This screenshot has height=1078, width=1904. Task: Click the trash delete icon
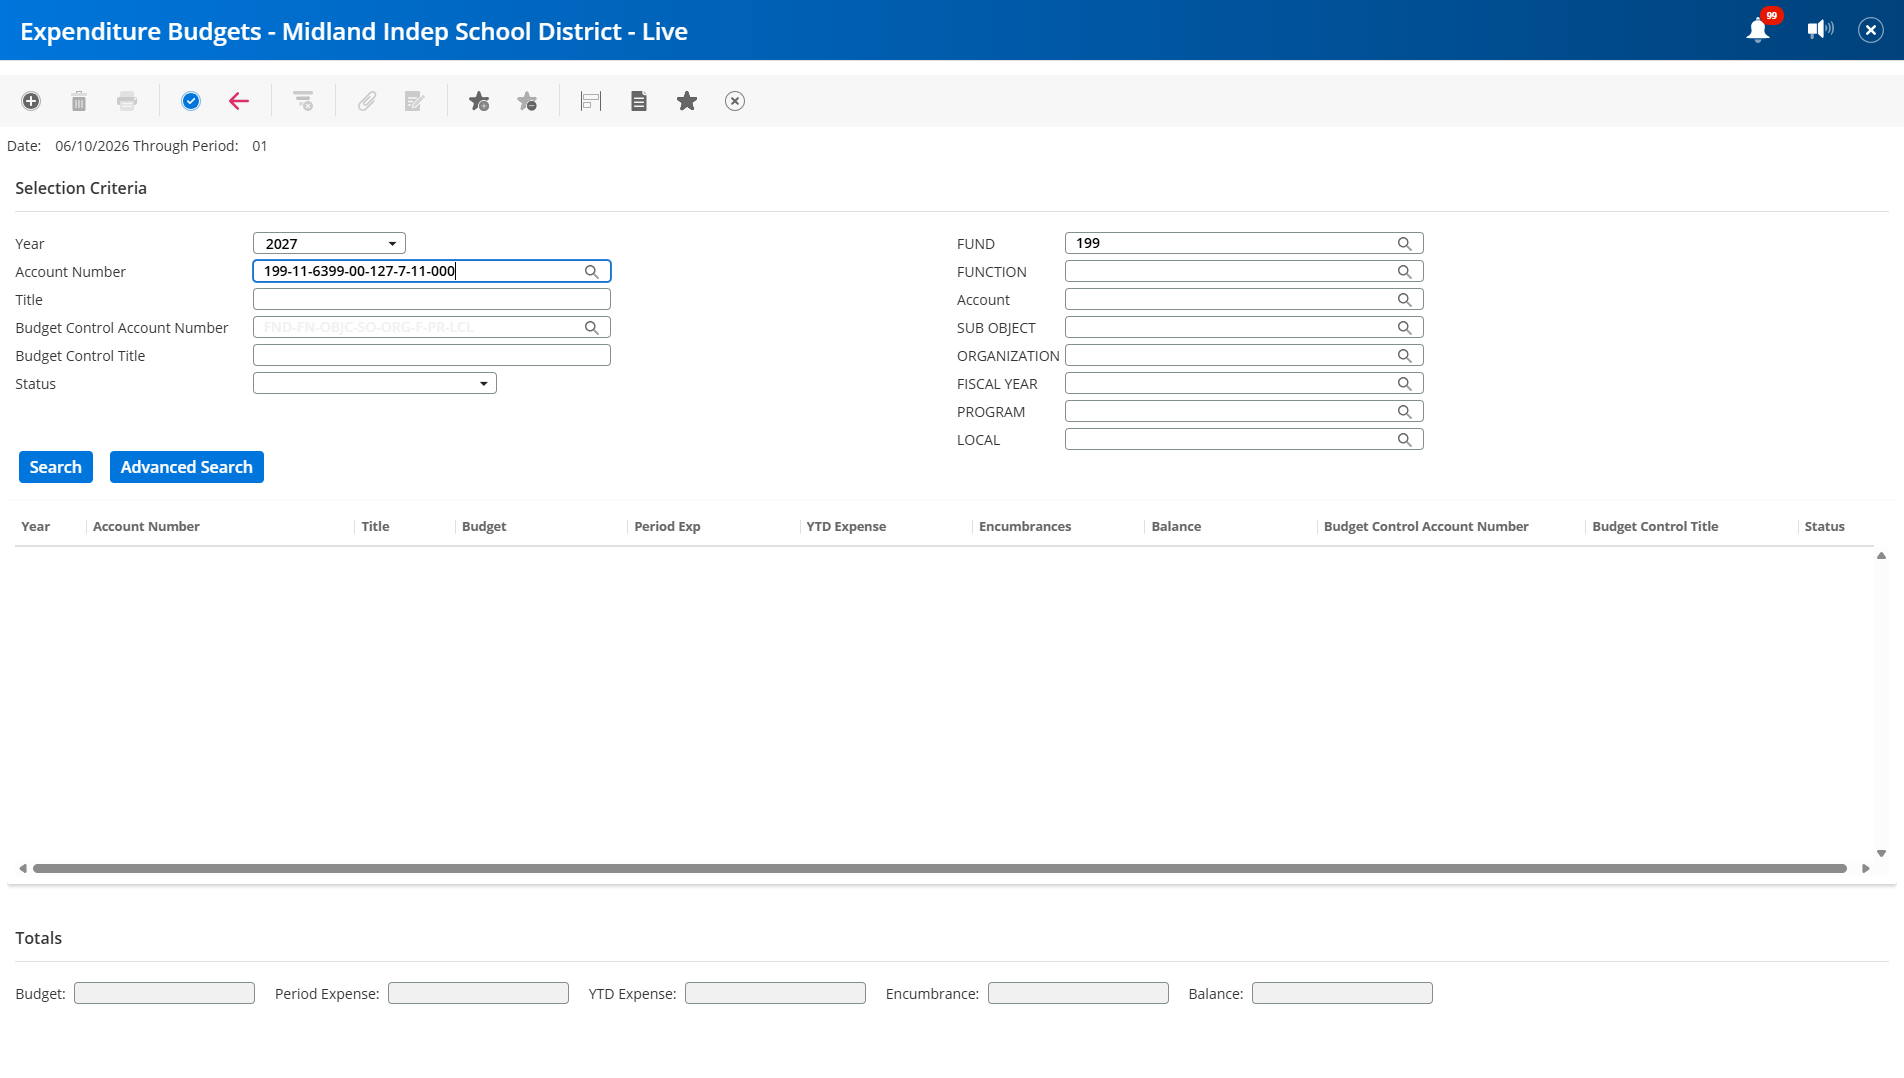click(x=79, y=101)
